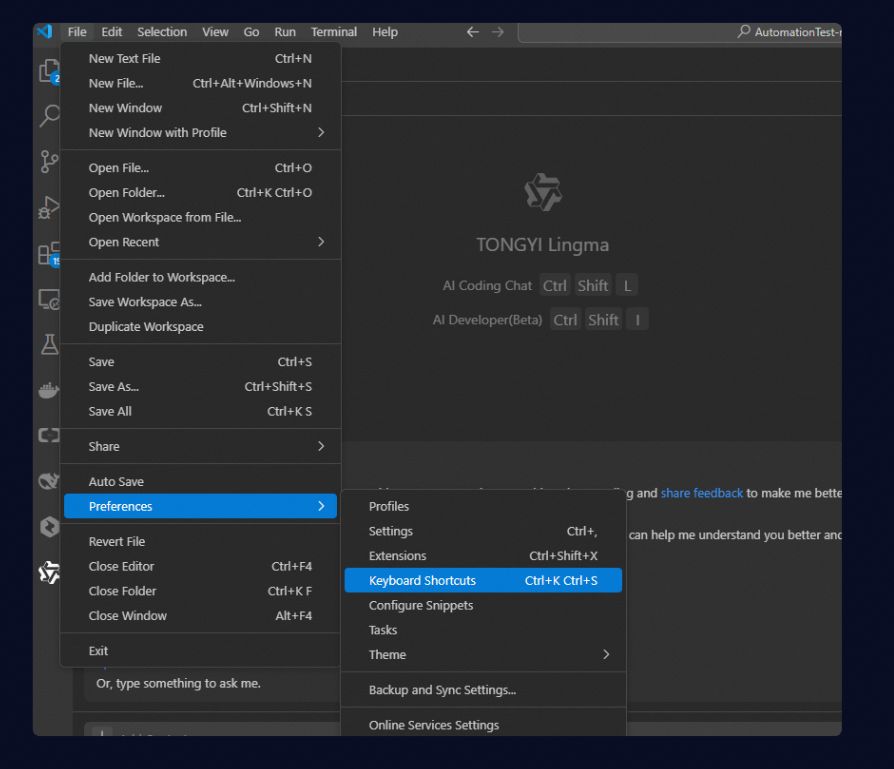This screenshot has height=769, width=894.
Task: Open the Run menu
Action: point(285,32)
